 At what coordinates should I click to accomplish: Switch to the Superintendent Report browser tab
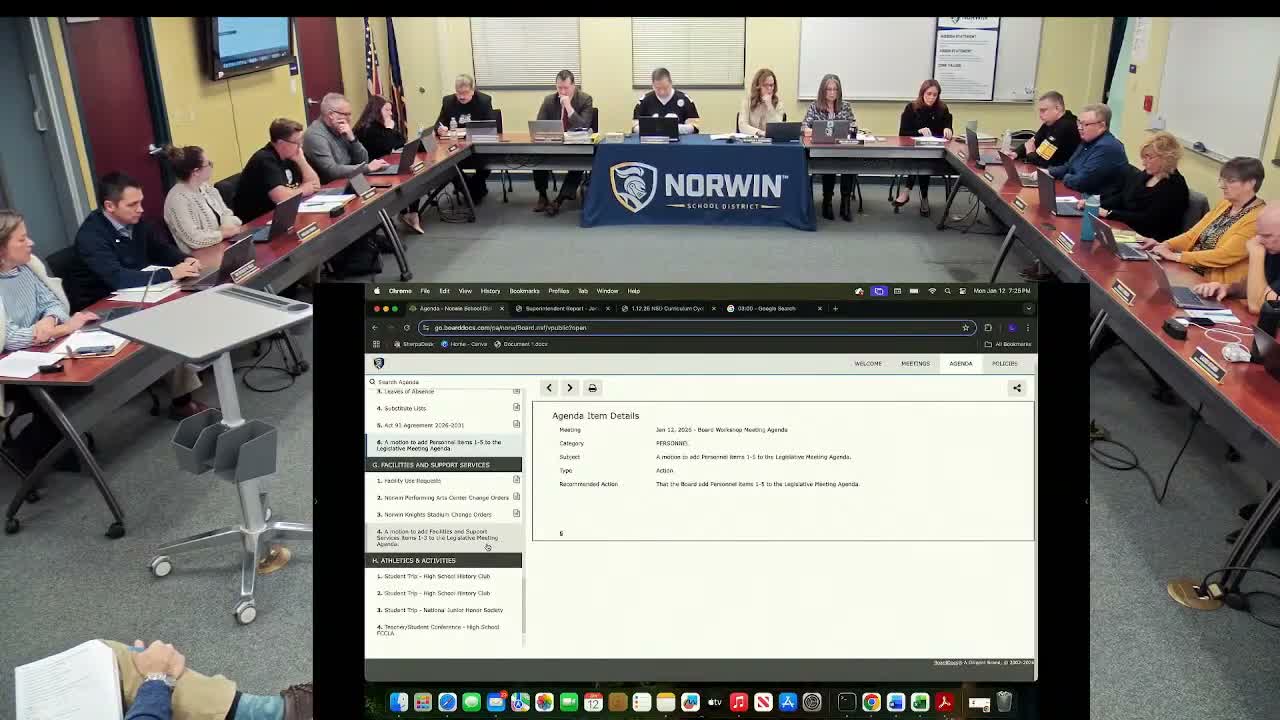point(562,308)
